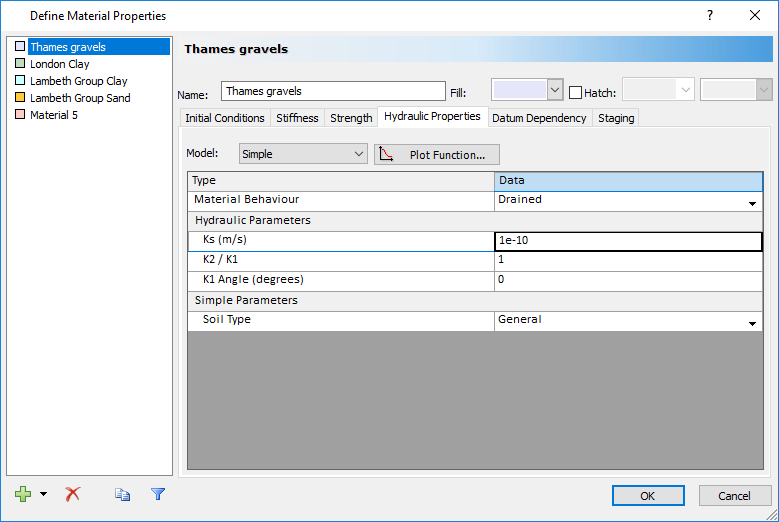Open the Fill color dropdown
This screenshot has height=522, width=779.
555,90
